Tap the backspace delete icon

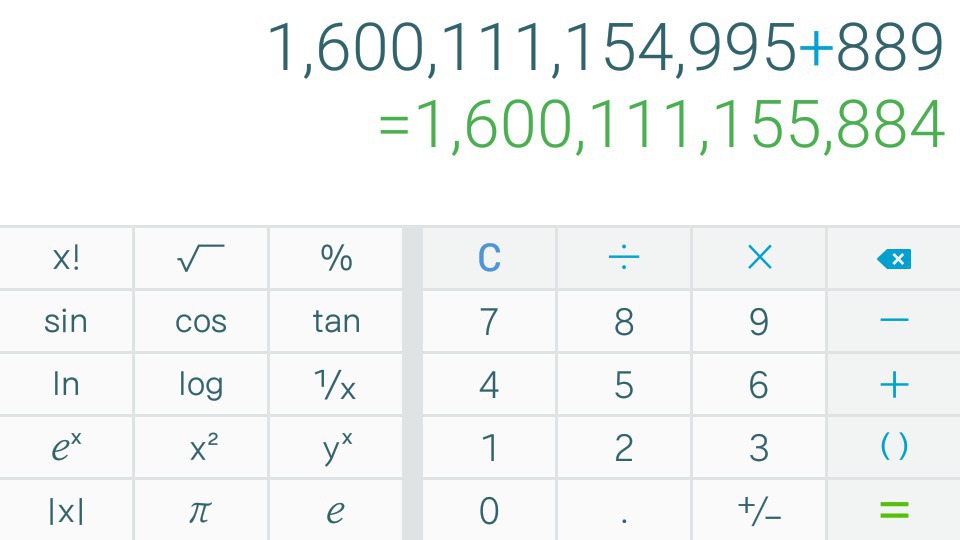tap(894, 259)
